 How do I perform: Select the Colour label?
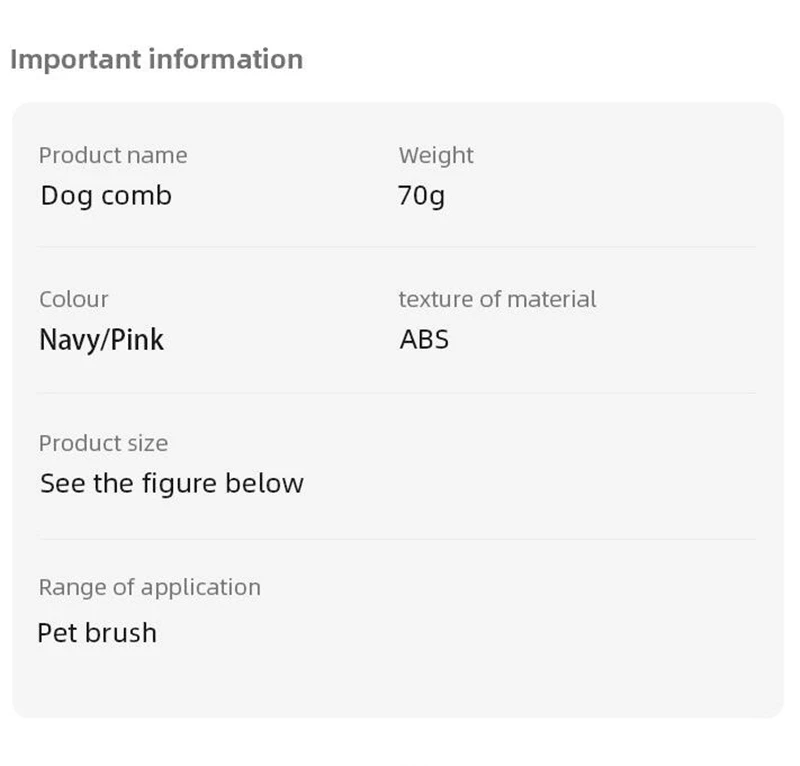coord(74,300)
